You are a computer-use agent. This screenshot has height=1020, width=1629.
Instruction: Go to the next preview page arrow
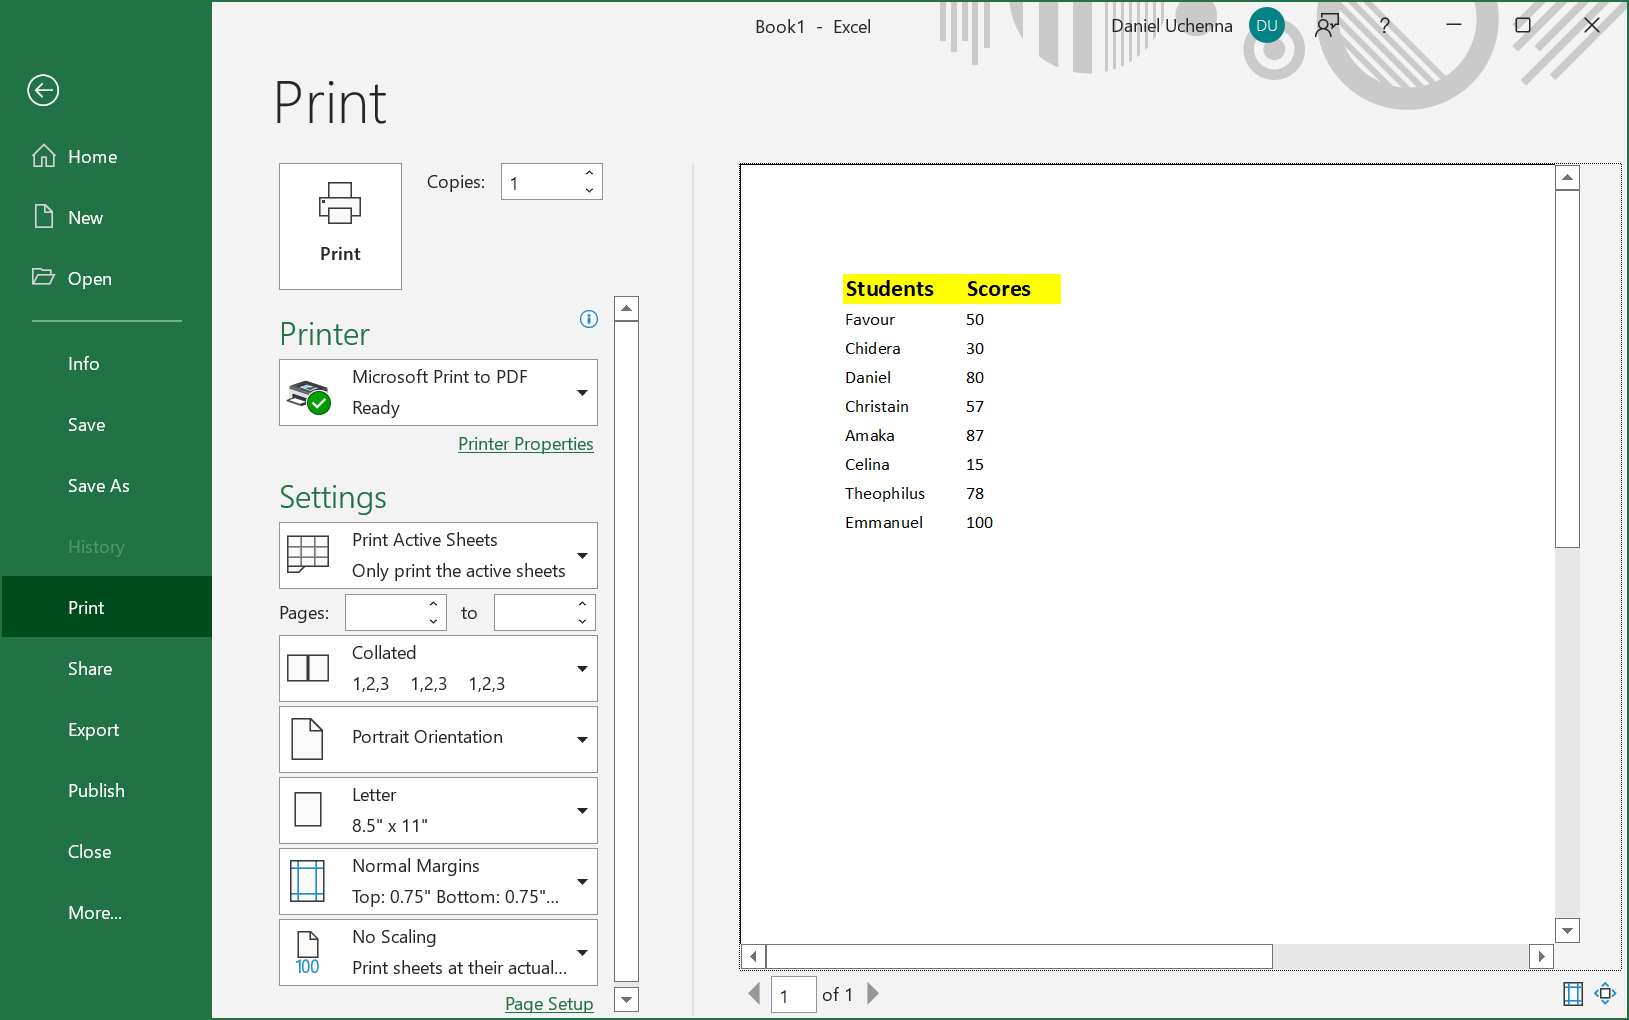pyautogui.click(x=873, y=994)
